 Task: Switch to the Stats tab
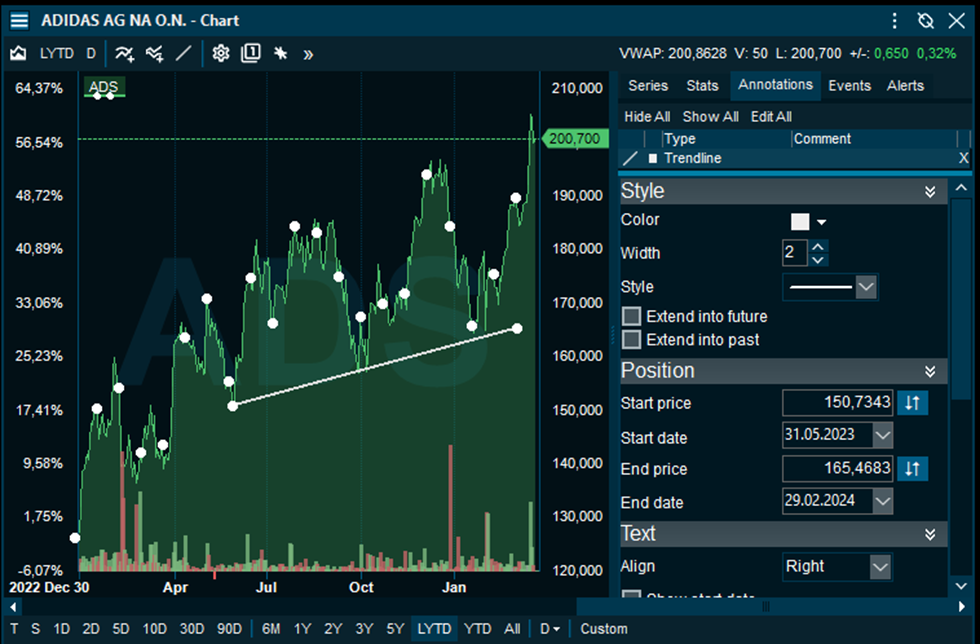pos(702,86)
